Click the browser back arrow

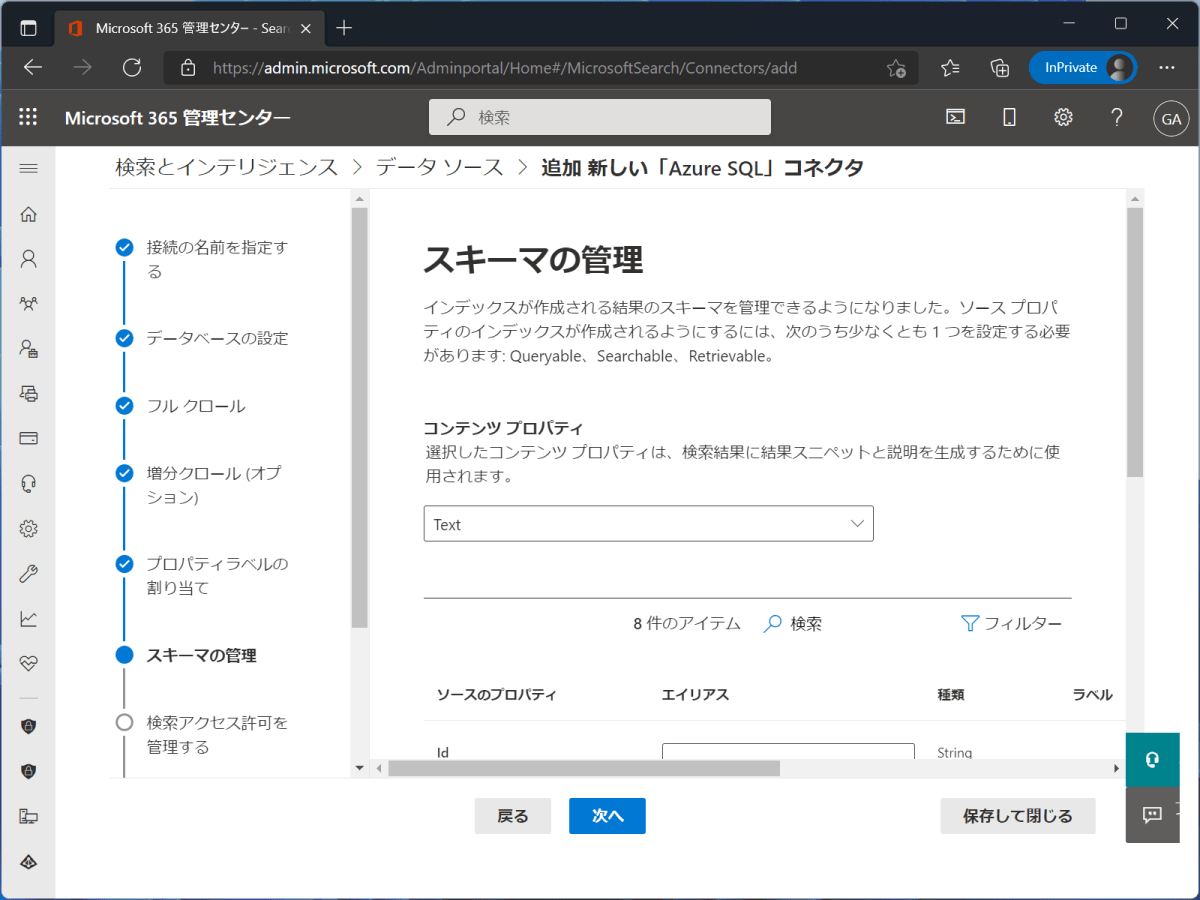pos(33,67)
